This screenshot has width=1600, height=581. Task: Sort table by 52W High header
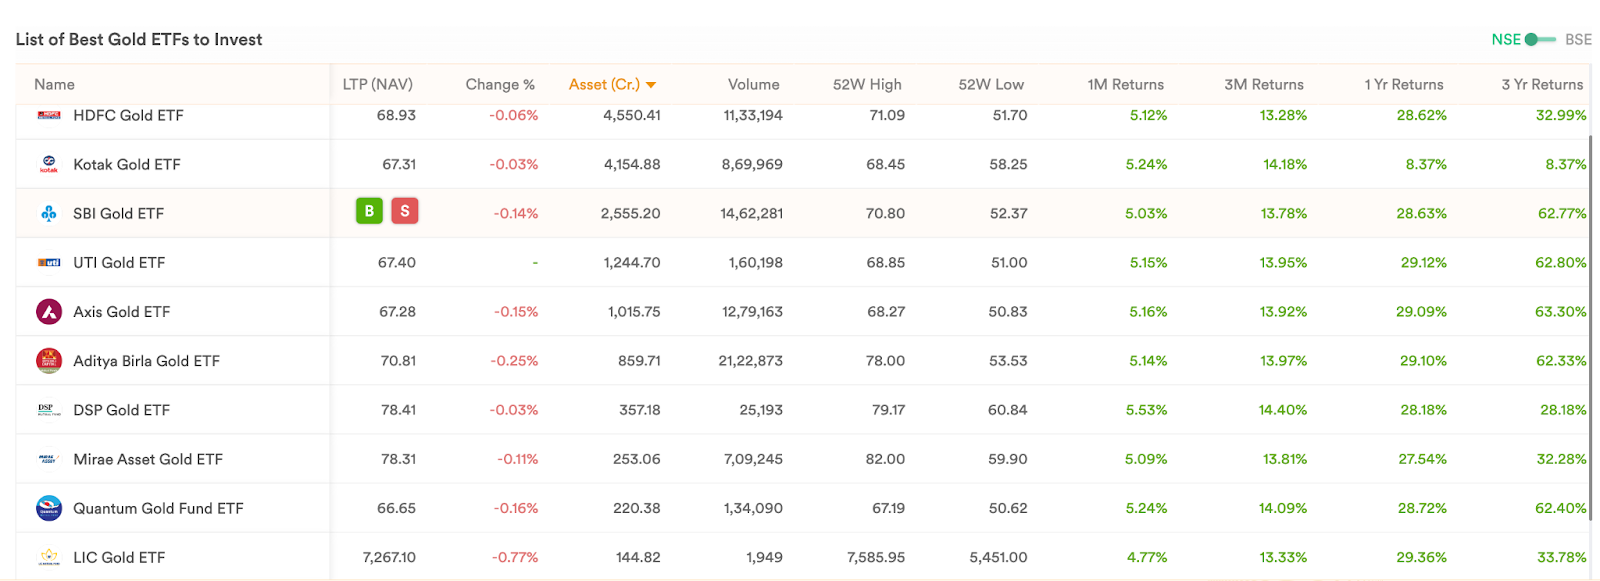click(867, 85)
